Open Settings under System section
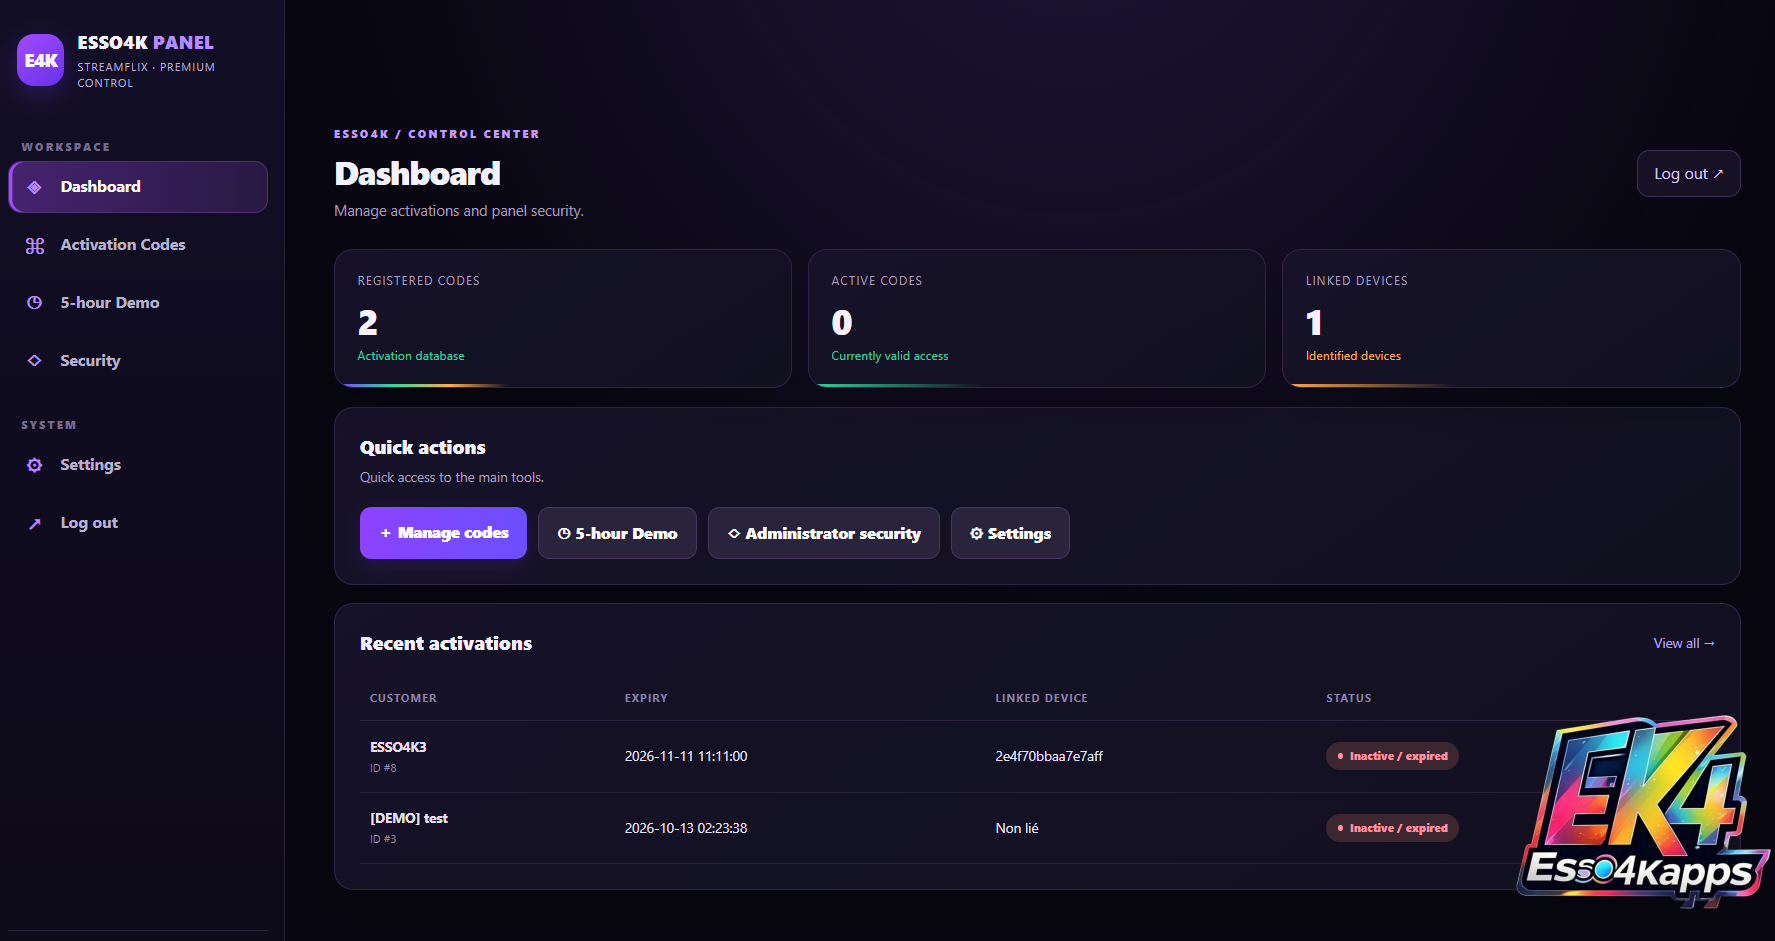This screenshot has height=941, width=1775. pyautogui.click(x=138, y=465)
